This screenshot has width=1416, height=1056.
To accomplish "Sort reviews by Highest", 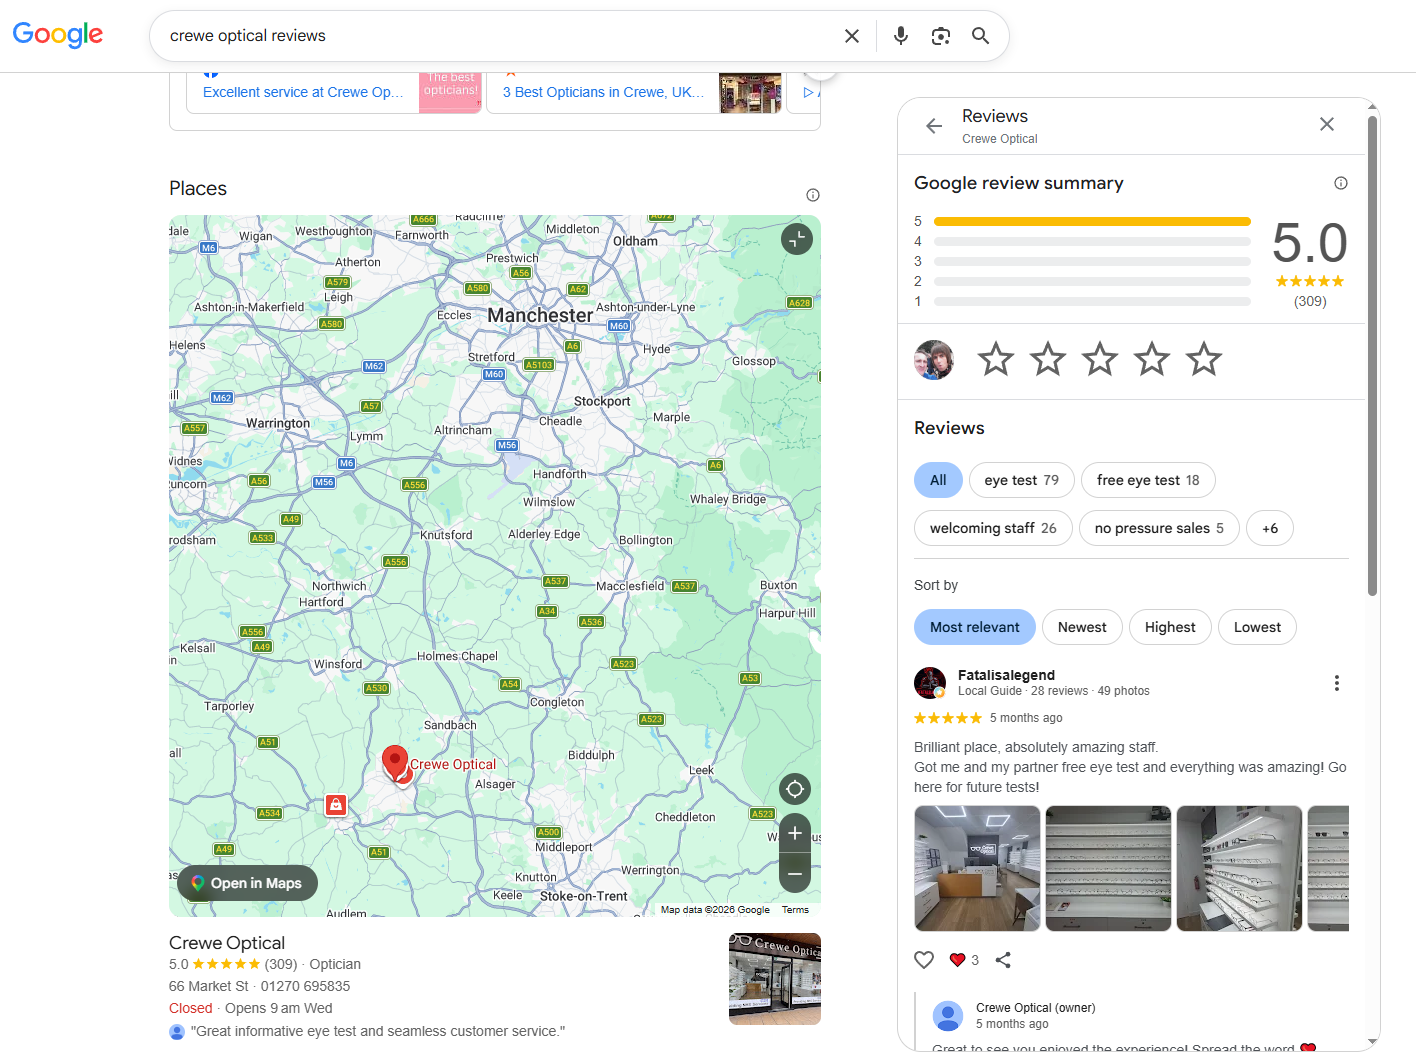I will [1170, 627].
